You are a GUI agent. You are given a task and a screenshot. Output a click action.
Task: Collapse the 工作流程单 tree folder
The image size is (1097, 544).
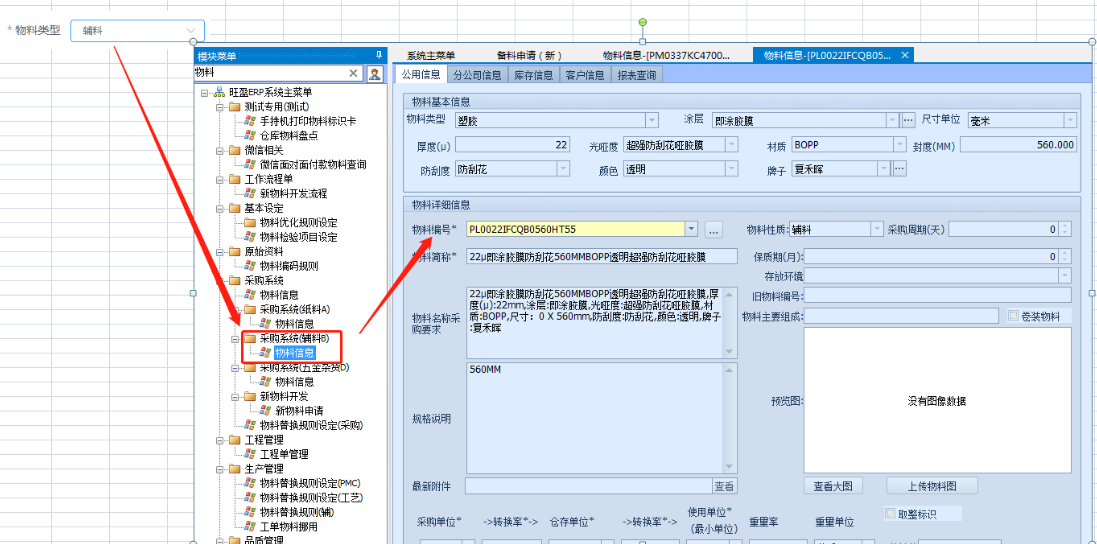pos(219,179)
